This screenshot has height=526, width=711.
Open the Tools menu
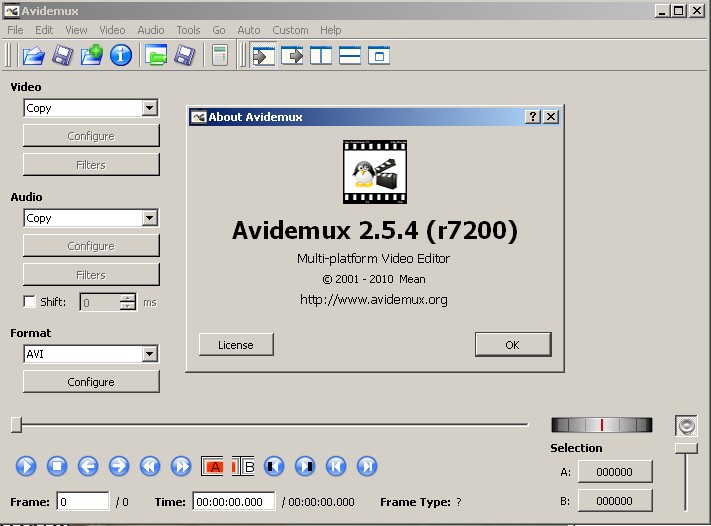[188, 30]
